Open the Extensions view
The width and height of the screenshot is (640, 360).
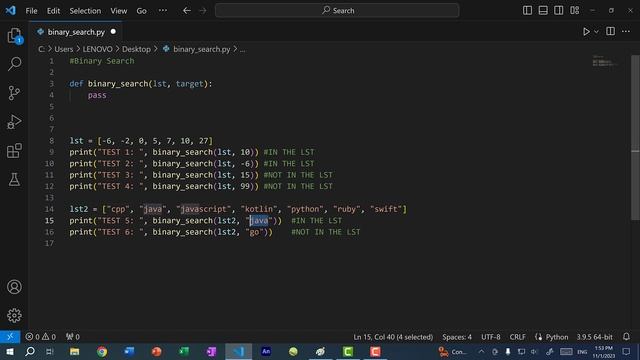pos(14,151)
